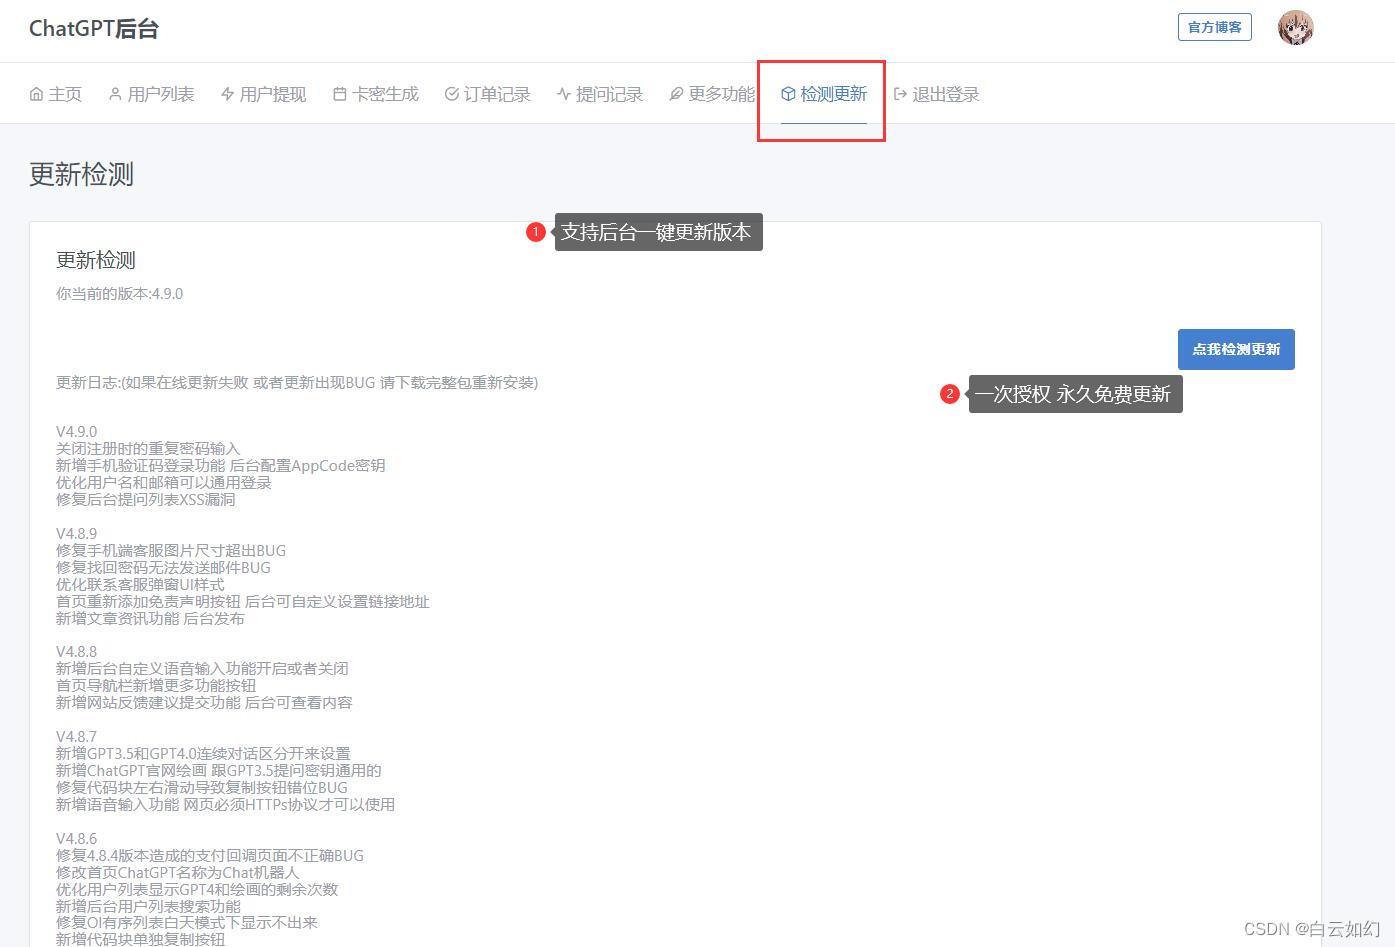Image resolution: width=1395 pixels, height=947 pixels.
Task: Open 提问记录 from the navigation bar
Action: pyautogui.click(x=600, y=94)
